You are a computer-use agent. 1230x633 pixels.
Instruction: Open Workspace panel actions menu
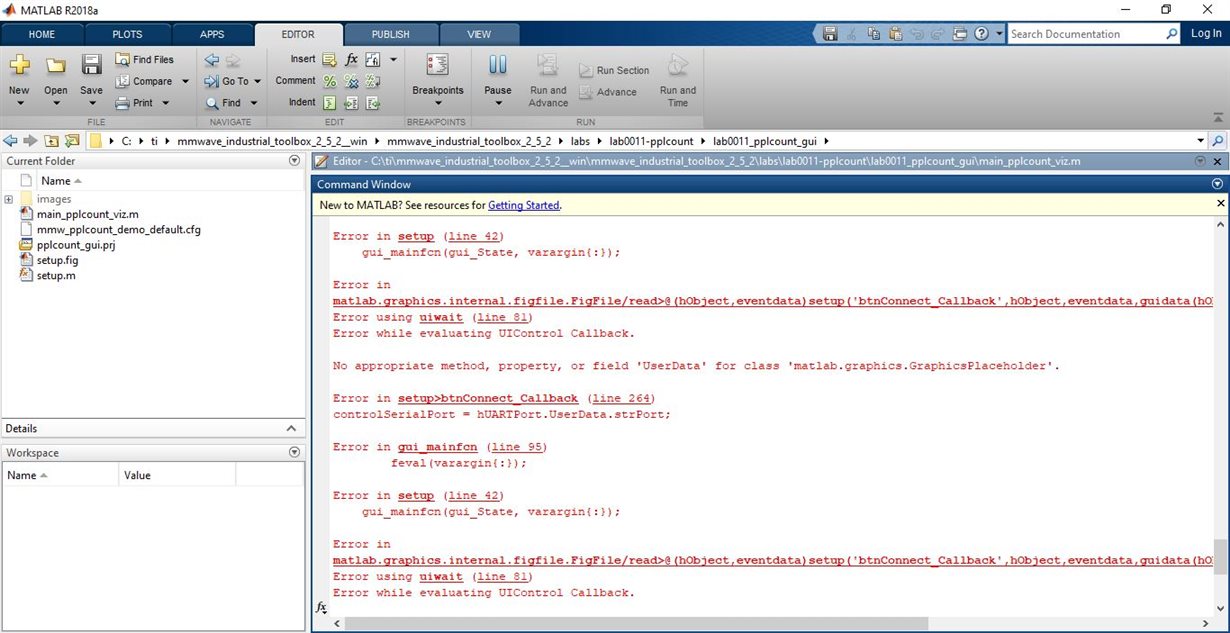[x=294, y=452]
